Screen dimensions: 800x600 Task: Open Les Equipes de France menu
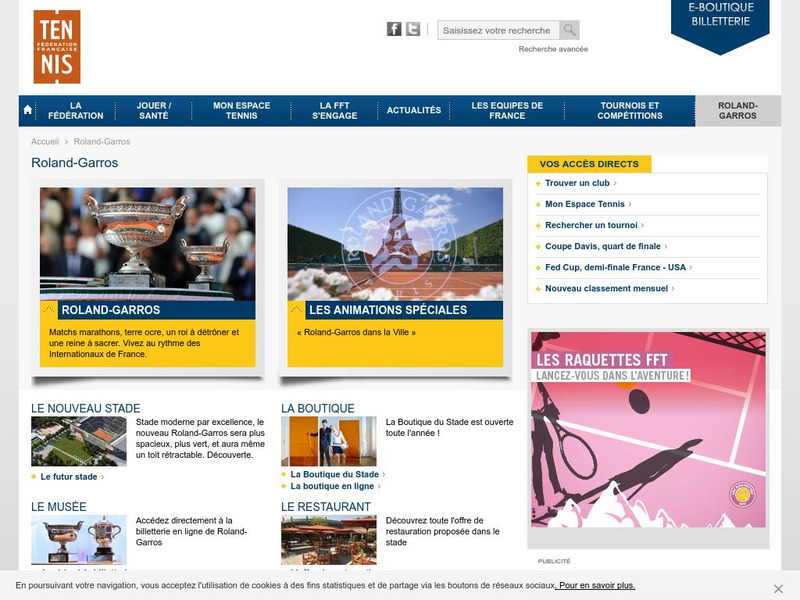(x=507, y=111)
